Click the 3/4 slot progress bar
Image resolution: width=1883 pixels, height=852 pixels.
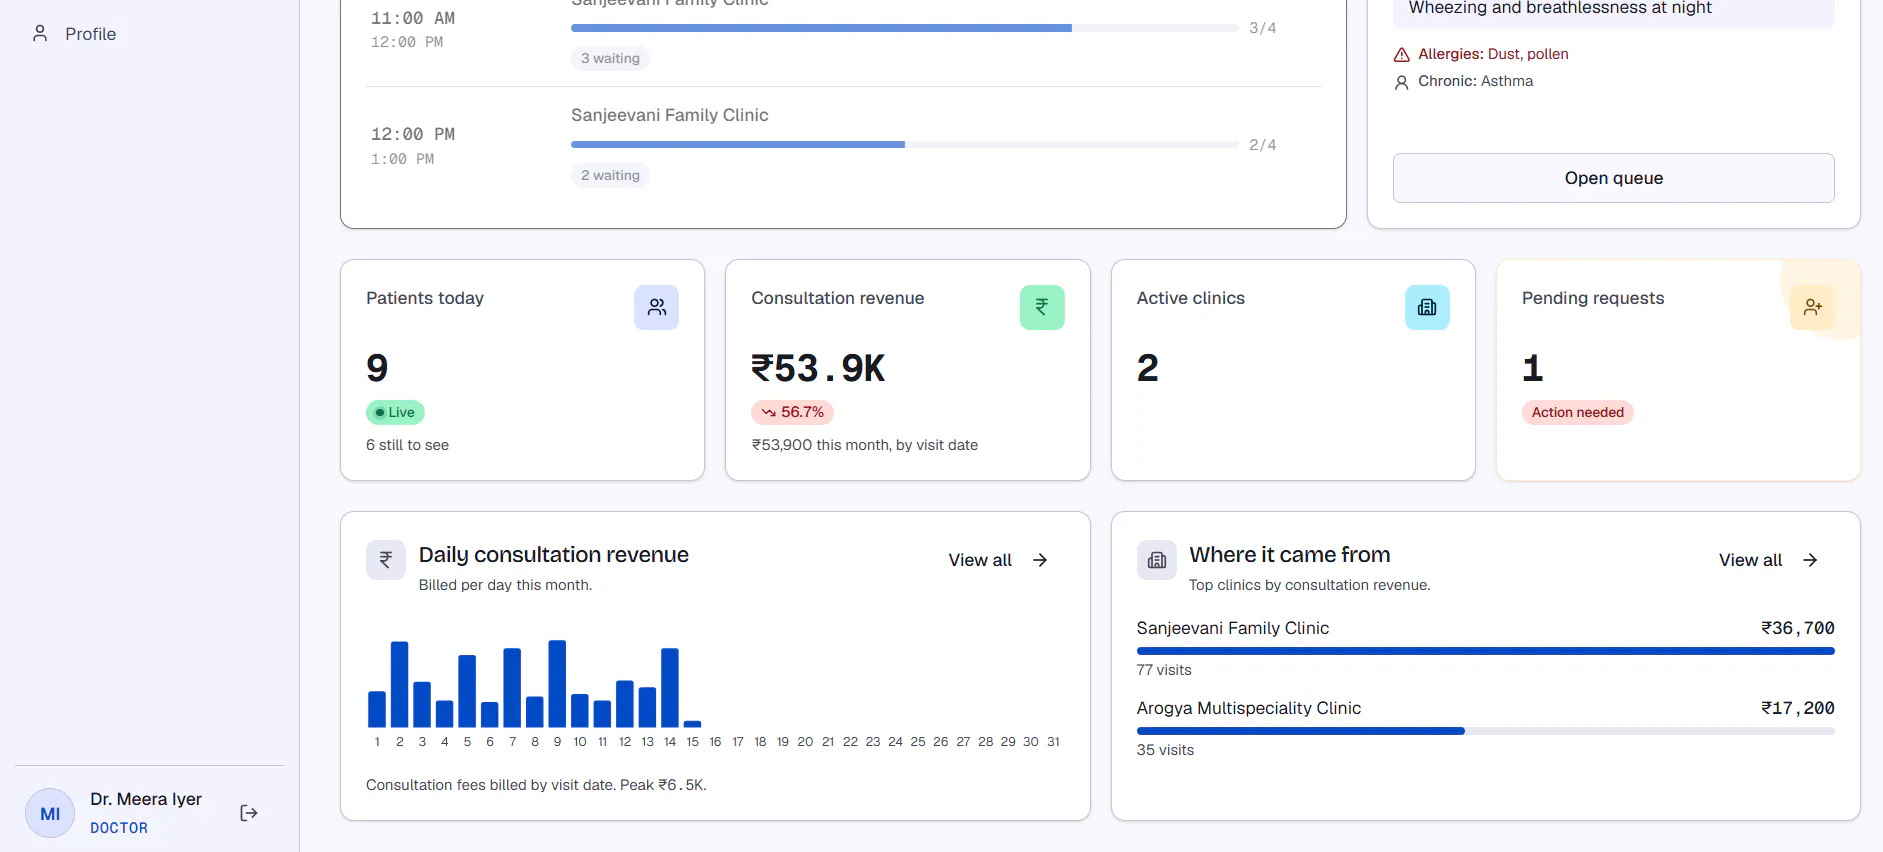click(905, 28)
